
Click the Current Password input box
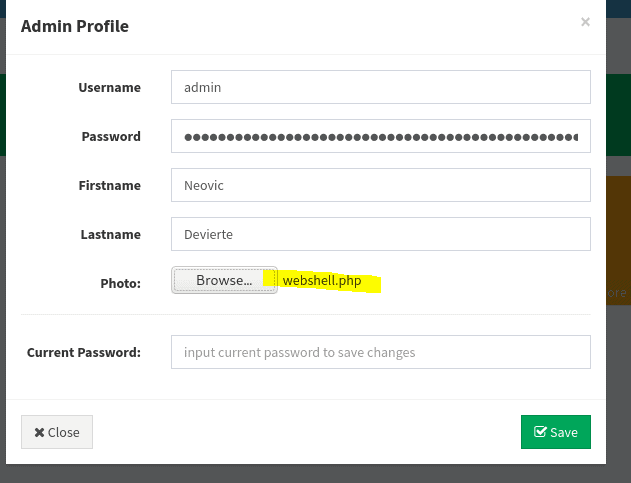coord(381,352)
